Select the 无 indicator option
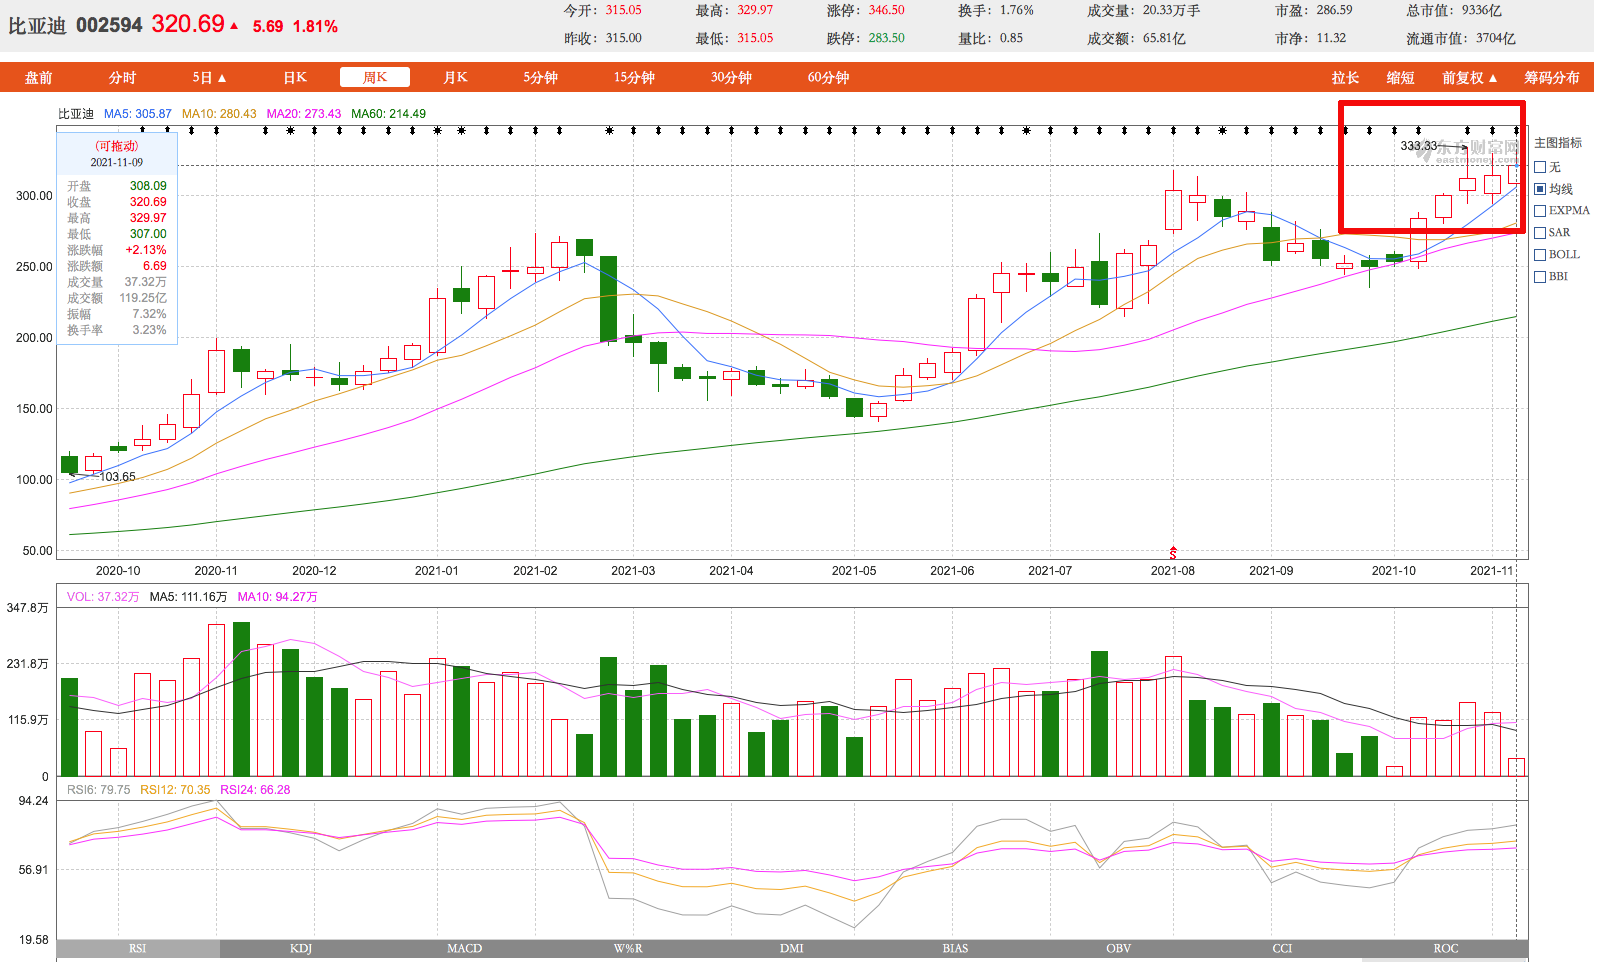Screen dimensions: 1600x962 tap(1540, 167)
